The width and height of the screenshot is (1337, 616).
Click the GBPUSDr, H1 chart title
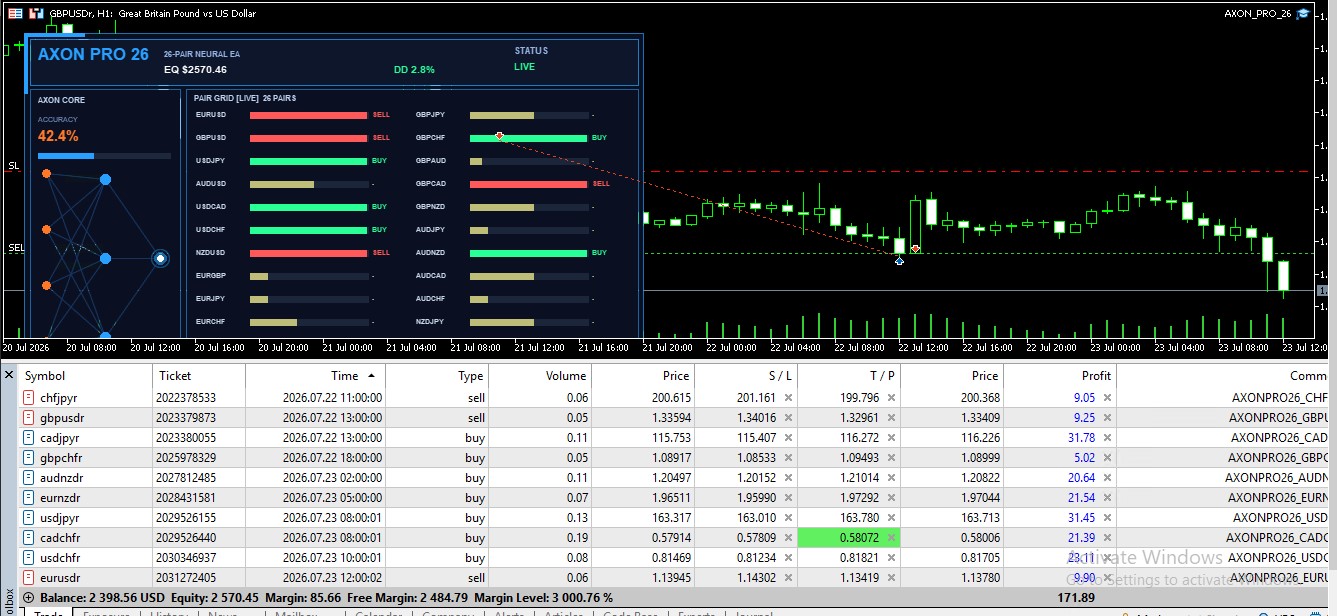[153, 14]
